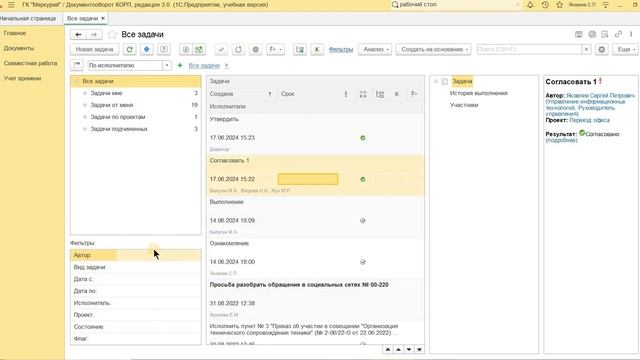Screen dimensions: 640x360
Task: Open favorites star in title bar
Action: (x=560, y=5)
